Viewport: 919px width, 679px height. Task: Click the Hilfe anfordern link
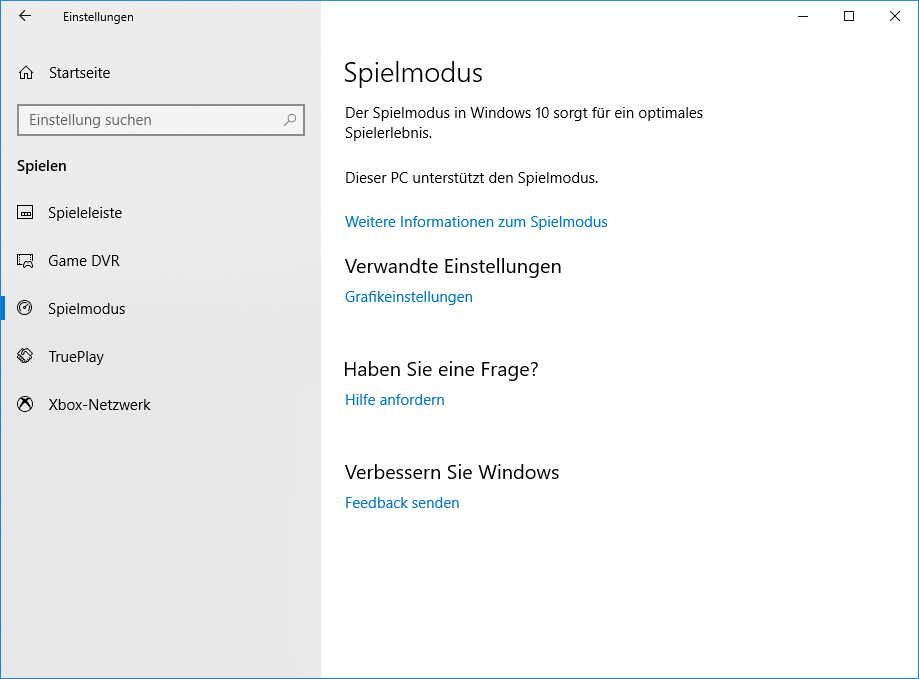(394, 400)
